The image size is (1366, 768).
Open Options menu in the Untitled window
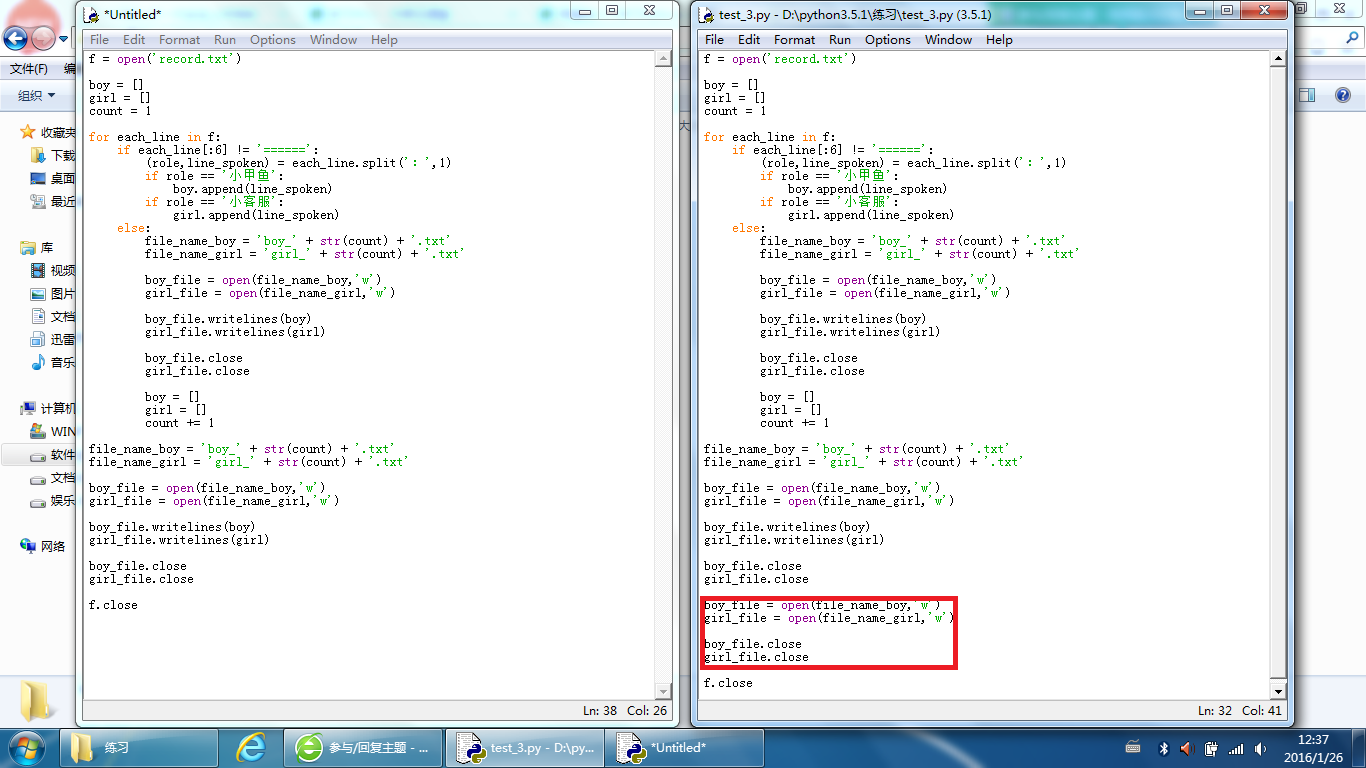tap(272, 40)
